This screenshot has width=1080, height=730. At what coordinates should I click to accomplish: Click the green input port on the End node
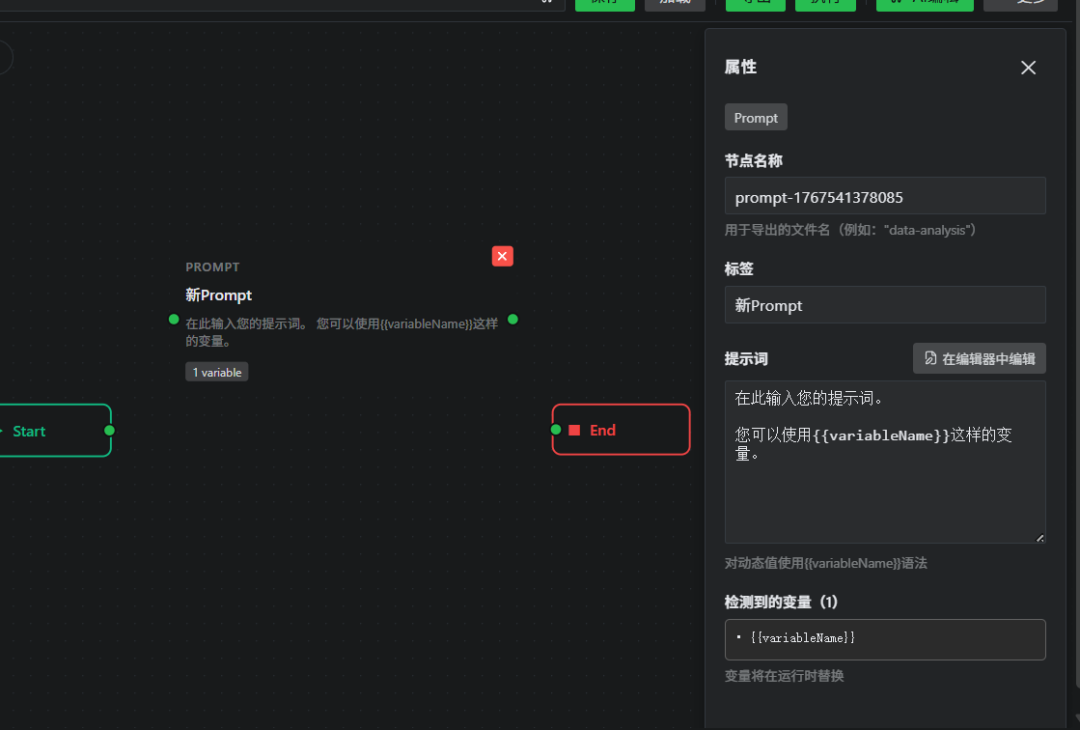pos(556,430)
